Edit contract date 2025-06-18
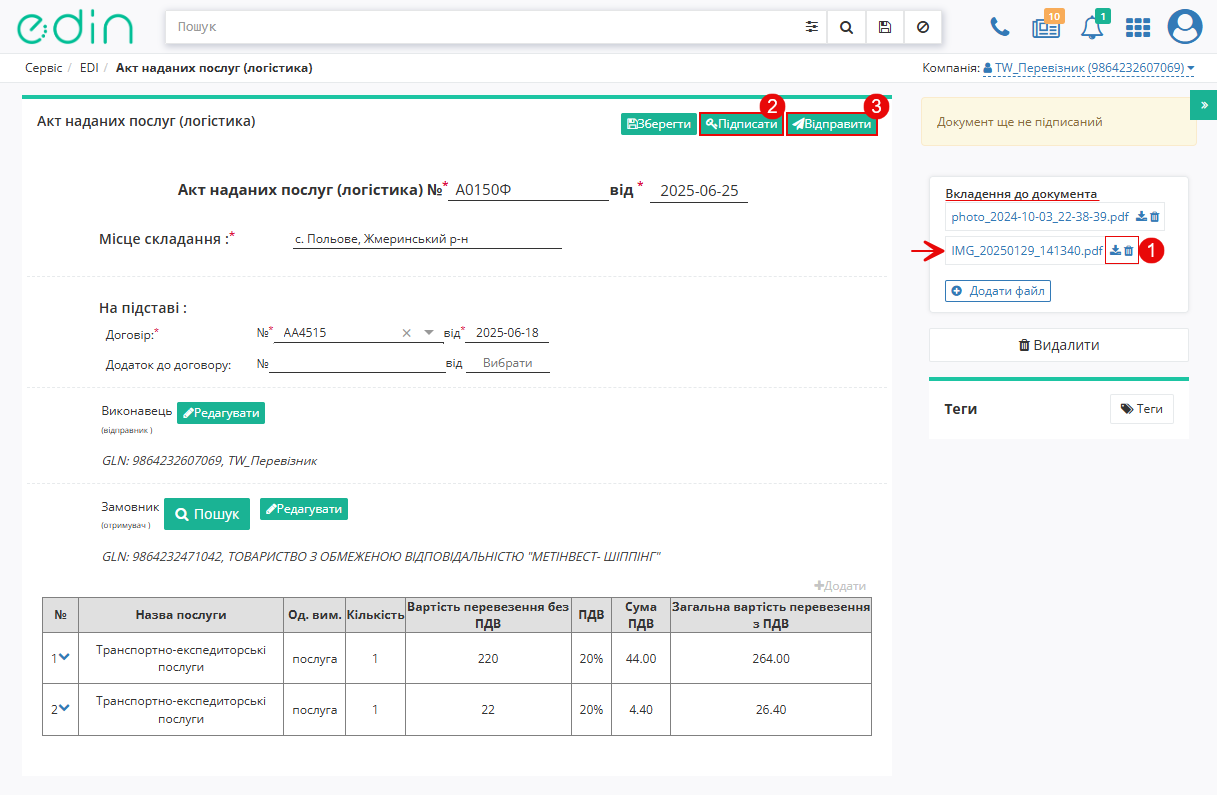Image resolution: width=1217 pixels, height=795 pixels. click(506, 333)
